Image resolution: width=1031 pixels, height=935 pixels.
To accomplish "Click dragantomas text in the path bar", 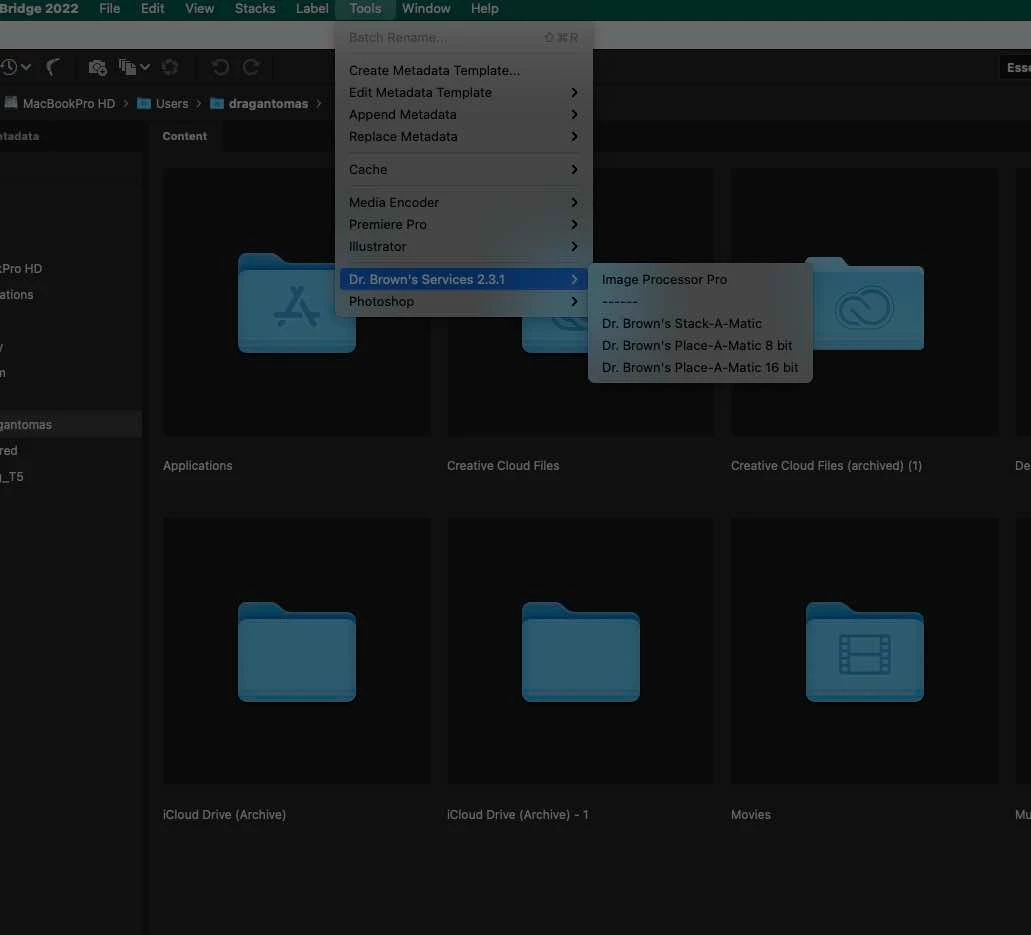I will [268, 104].
